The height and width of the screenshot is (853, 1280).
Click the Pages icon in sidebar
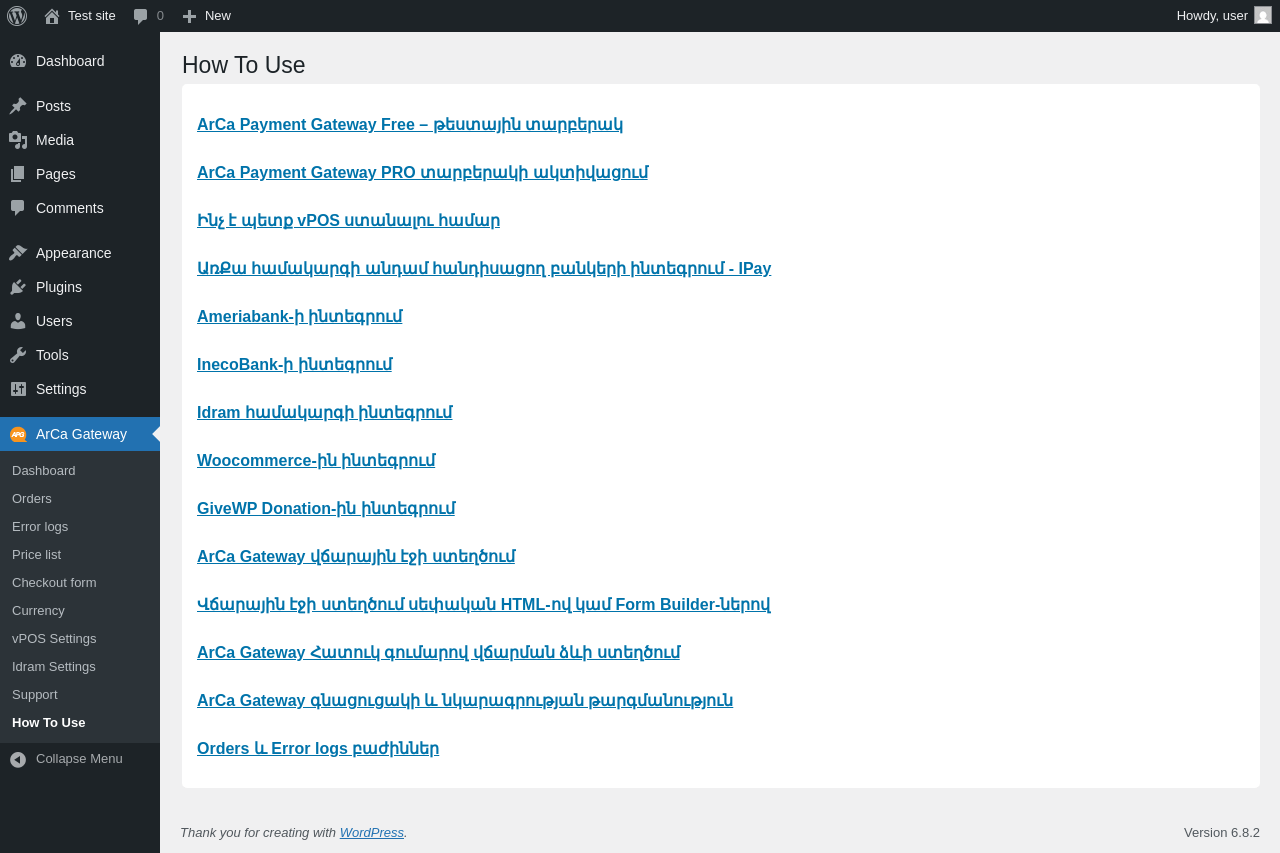(x=18, y=174)
